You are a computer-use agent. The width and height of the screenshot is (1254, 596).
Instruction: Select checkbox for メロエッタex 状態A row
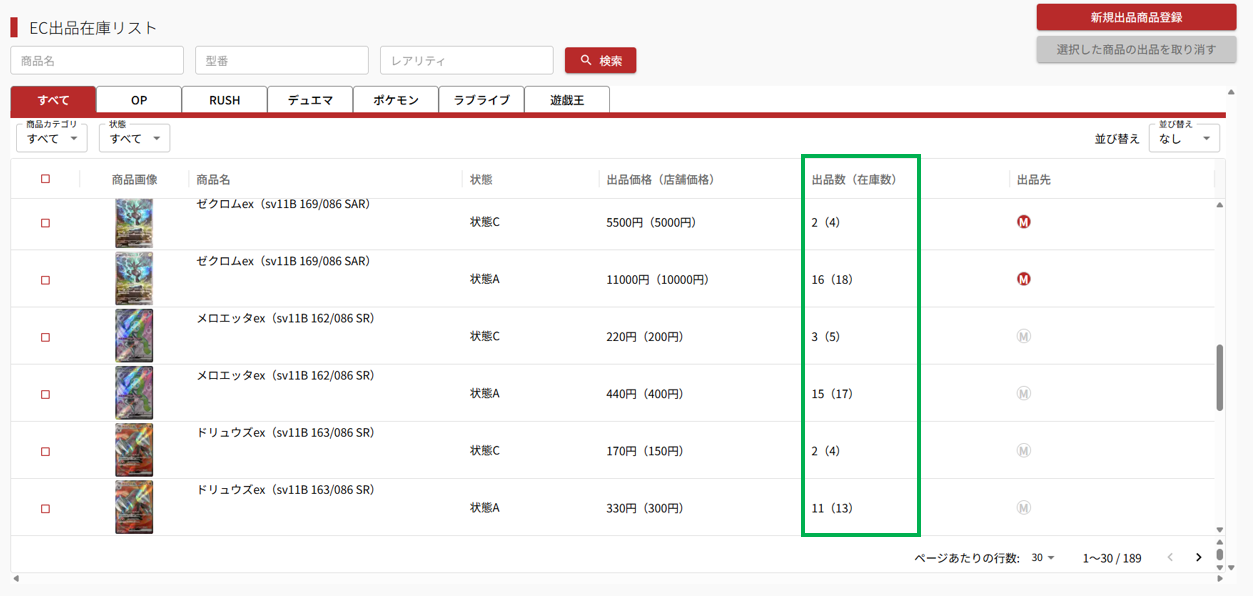(45, 394)
